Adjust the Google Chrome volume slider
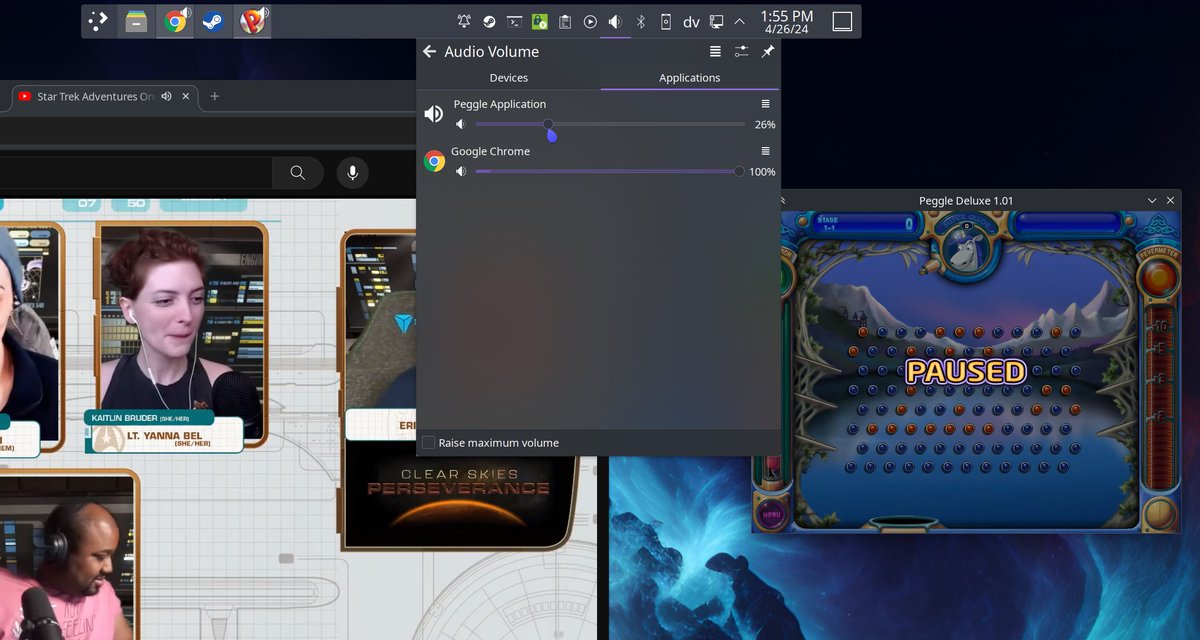The height and width of the screenshot is (640, 1200). pos(610,172)
